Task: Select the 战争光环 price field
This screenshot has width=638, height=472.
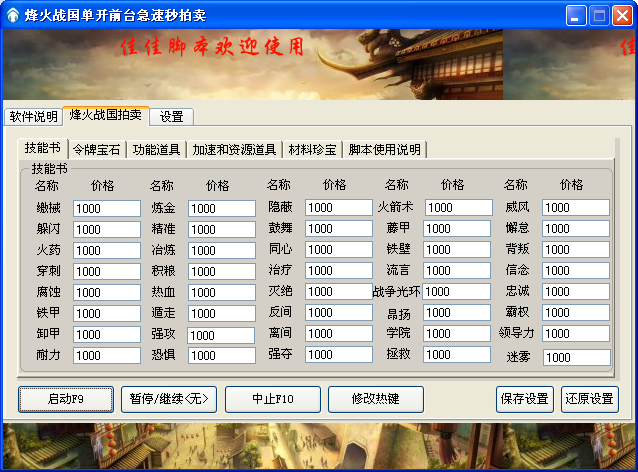Action: [456, 292]
